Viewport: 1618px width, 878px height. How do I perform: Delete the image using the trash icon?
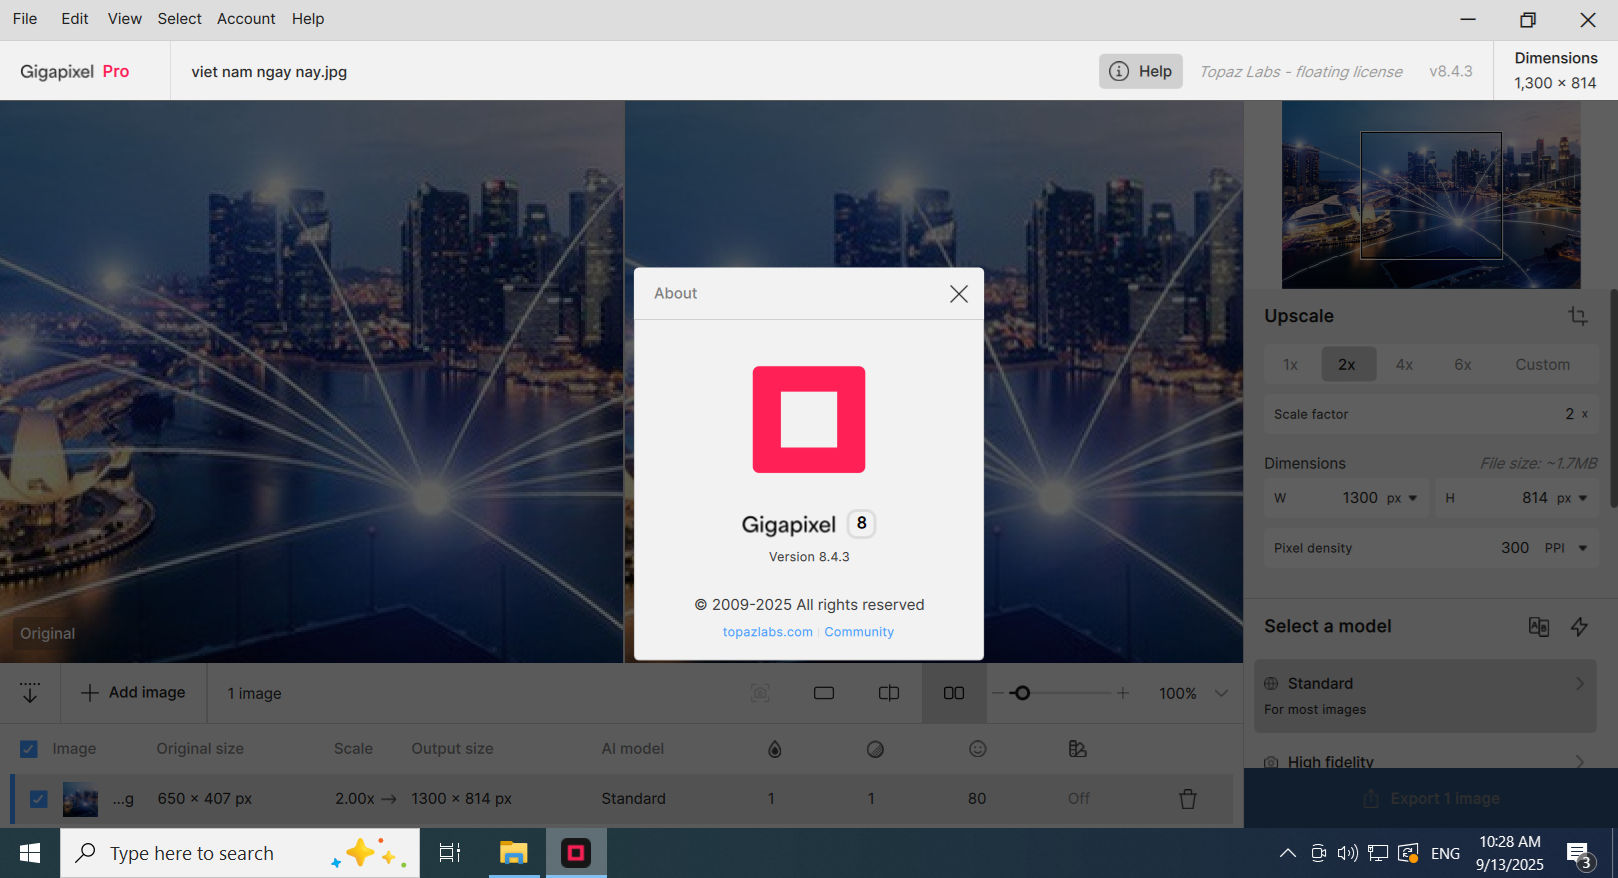coord(1187,799)
